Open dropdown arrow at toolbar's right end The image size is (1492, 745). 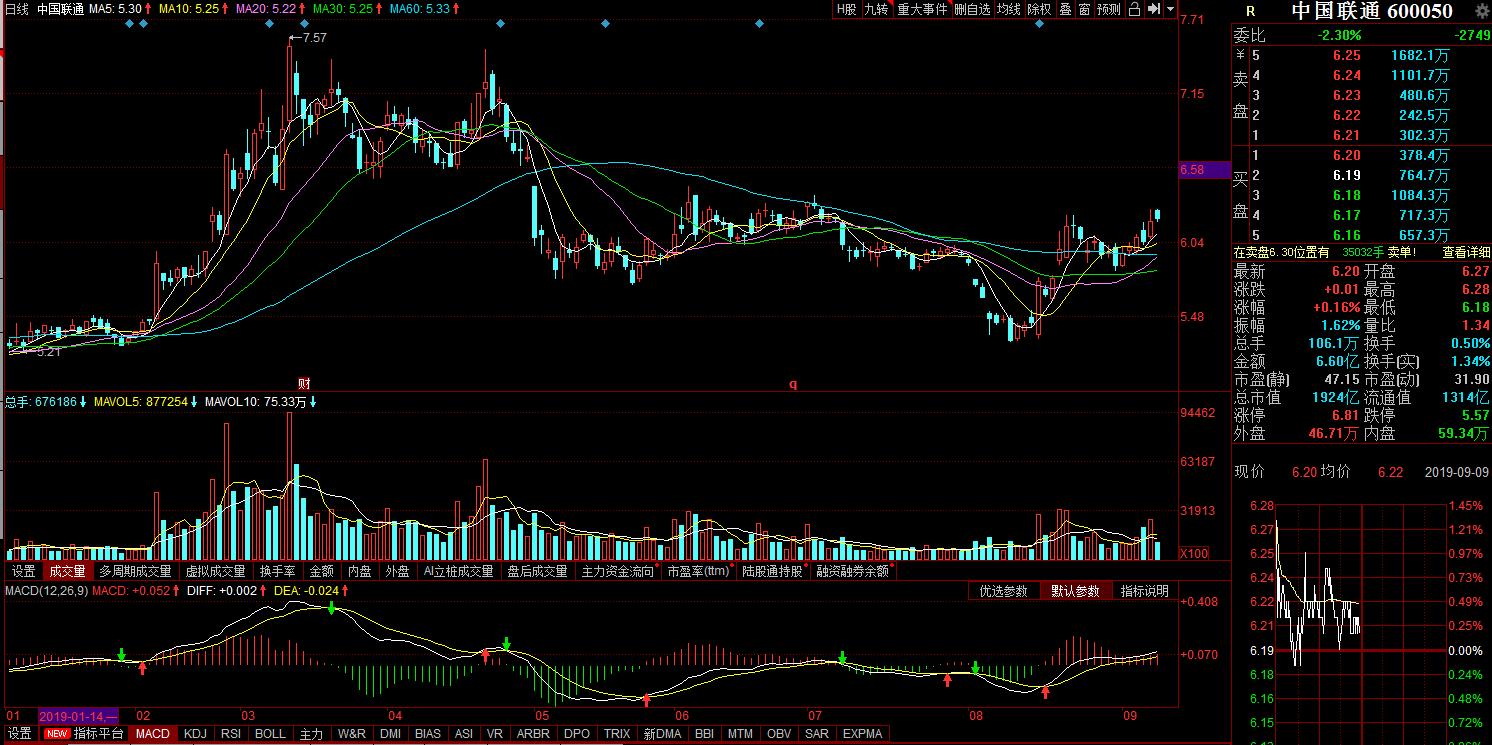coord(1170,9)
